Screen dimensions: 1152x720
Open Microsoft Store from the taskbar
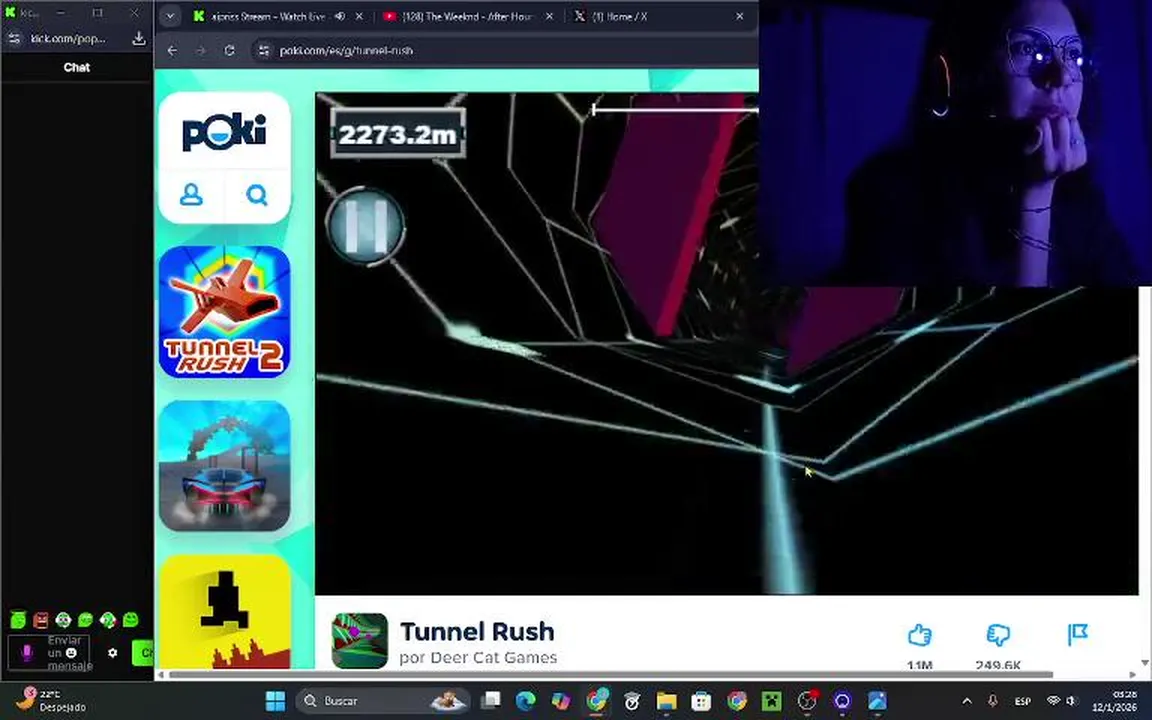[x=701, y=701]
